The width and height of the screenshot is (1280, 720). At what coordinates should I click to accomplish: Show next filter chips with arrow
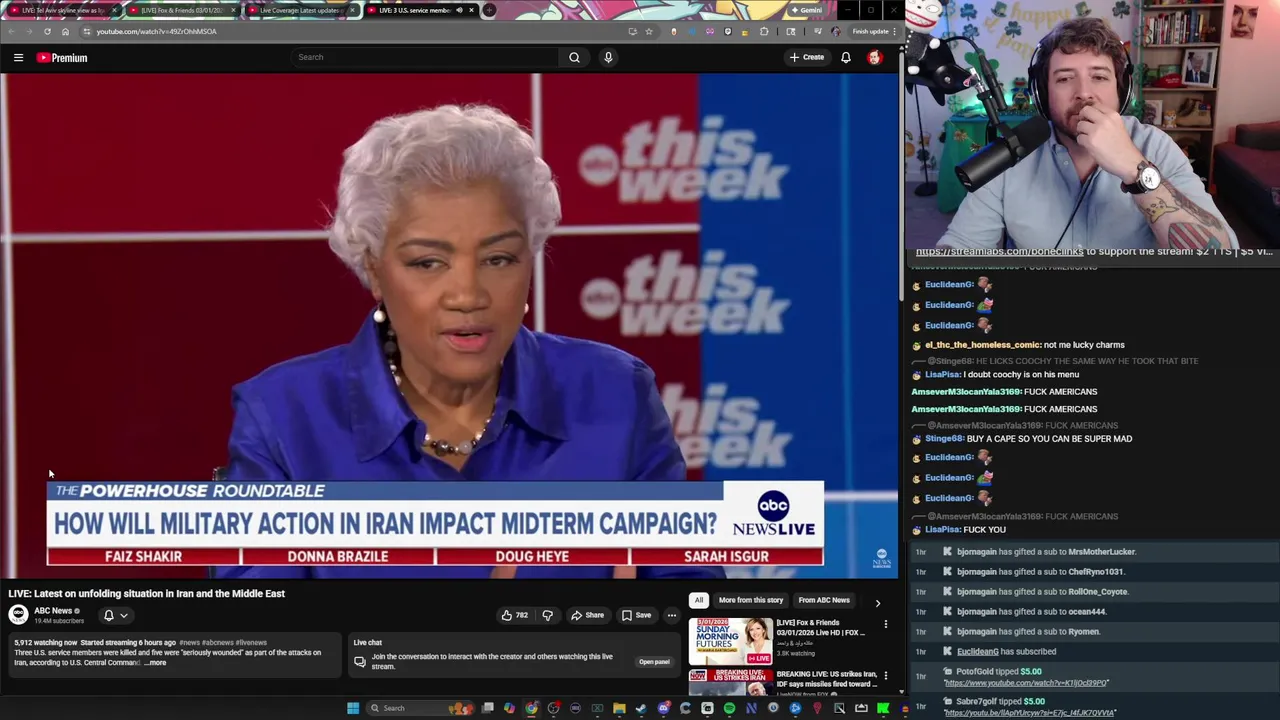click(x=878, y=603)
